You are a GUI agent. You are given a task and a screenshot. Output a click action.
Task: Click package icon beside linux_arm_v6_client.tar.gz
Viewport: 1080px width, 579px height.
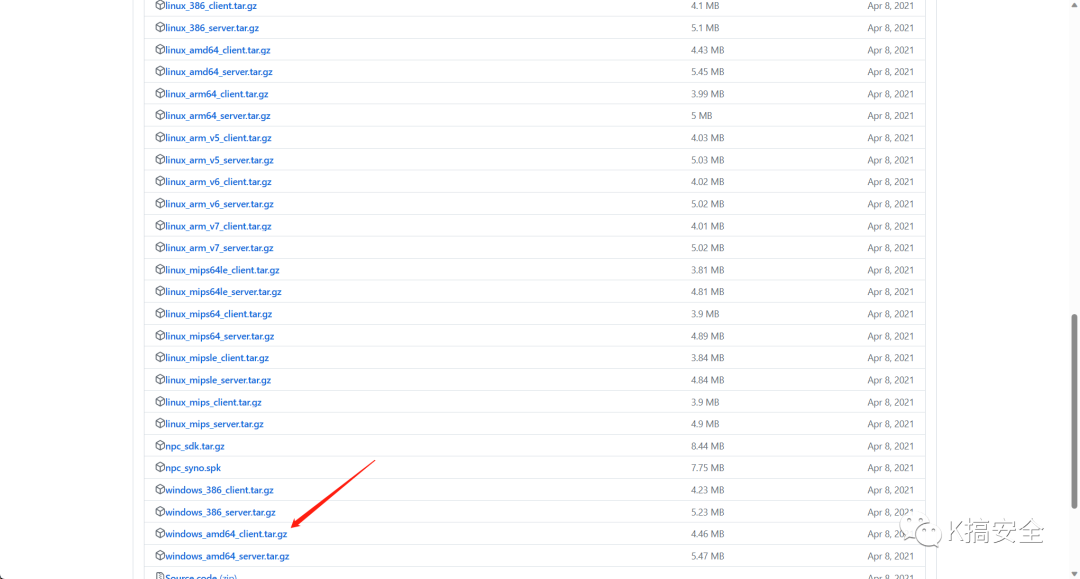click(160, 182)
